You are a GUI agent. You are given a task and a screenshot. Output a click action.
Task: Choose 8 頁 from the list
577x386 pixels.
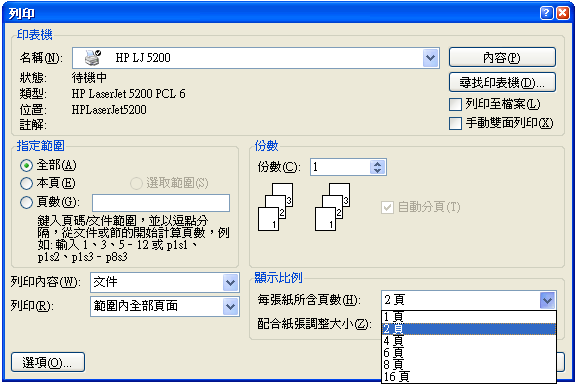469,364
